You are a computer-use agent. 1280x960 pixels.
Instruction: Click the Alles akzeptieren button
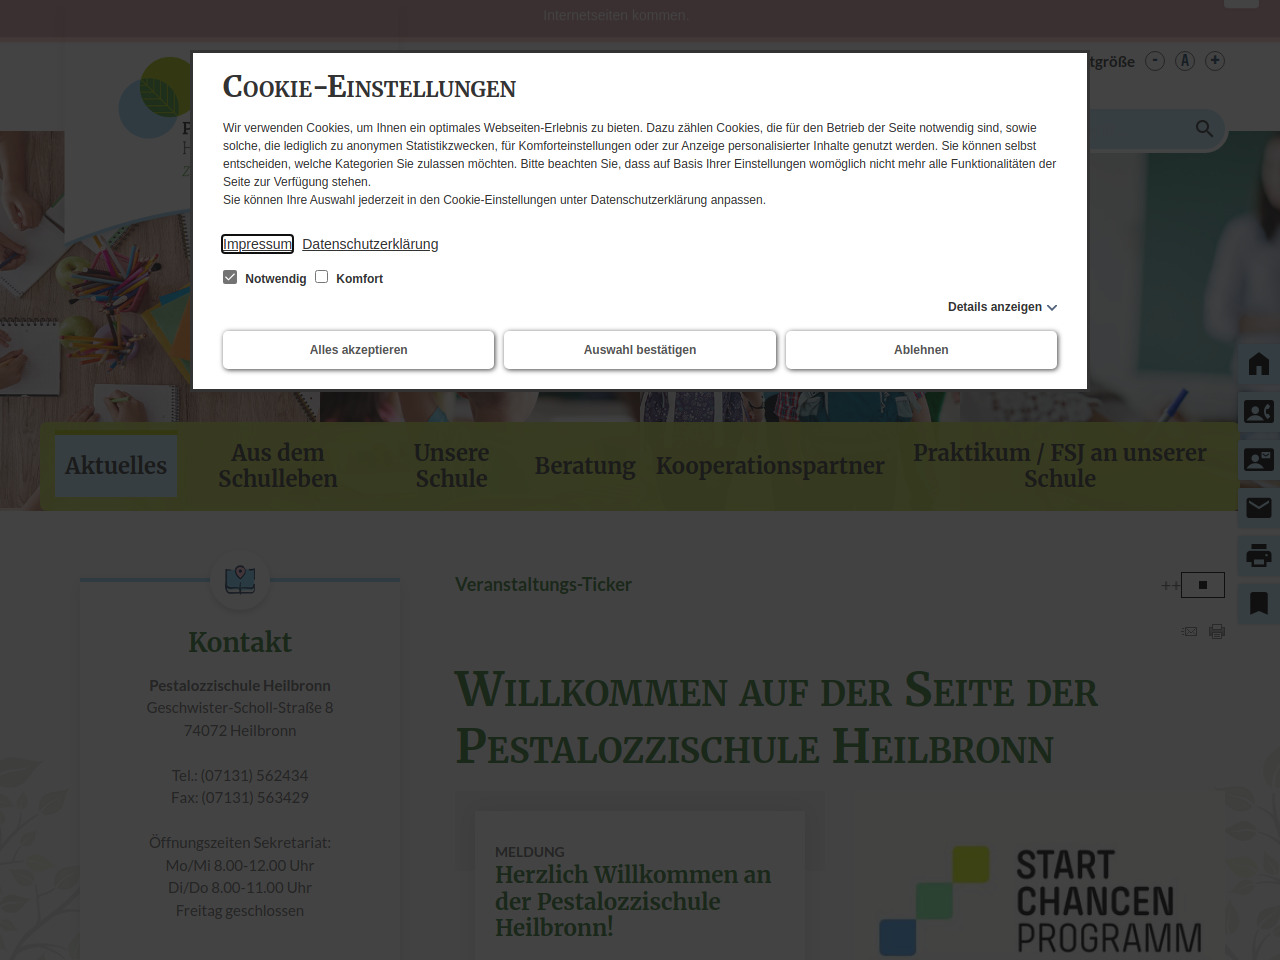(x=358, y=350)
